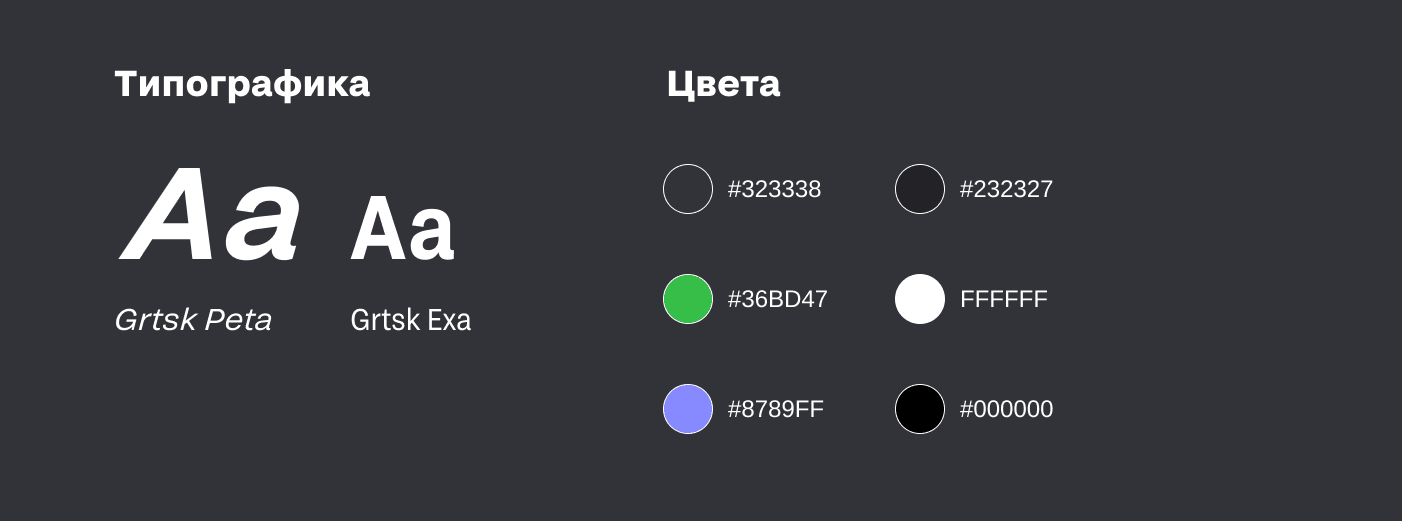Screen dimensions: 1402x521
Task: Select the purple #8789FF color circle
Action: 688,409
